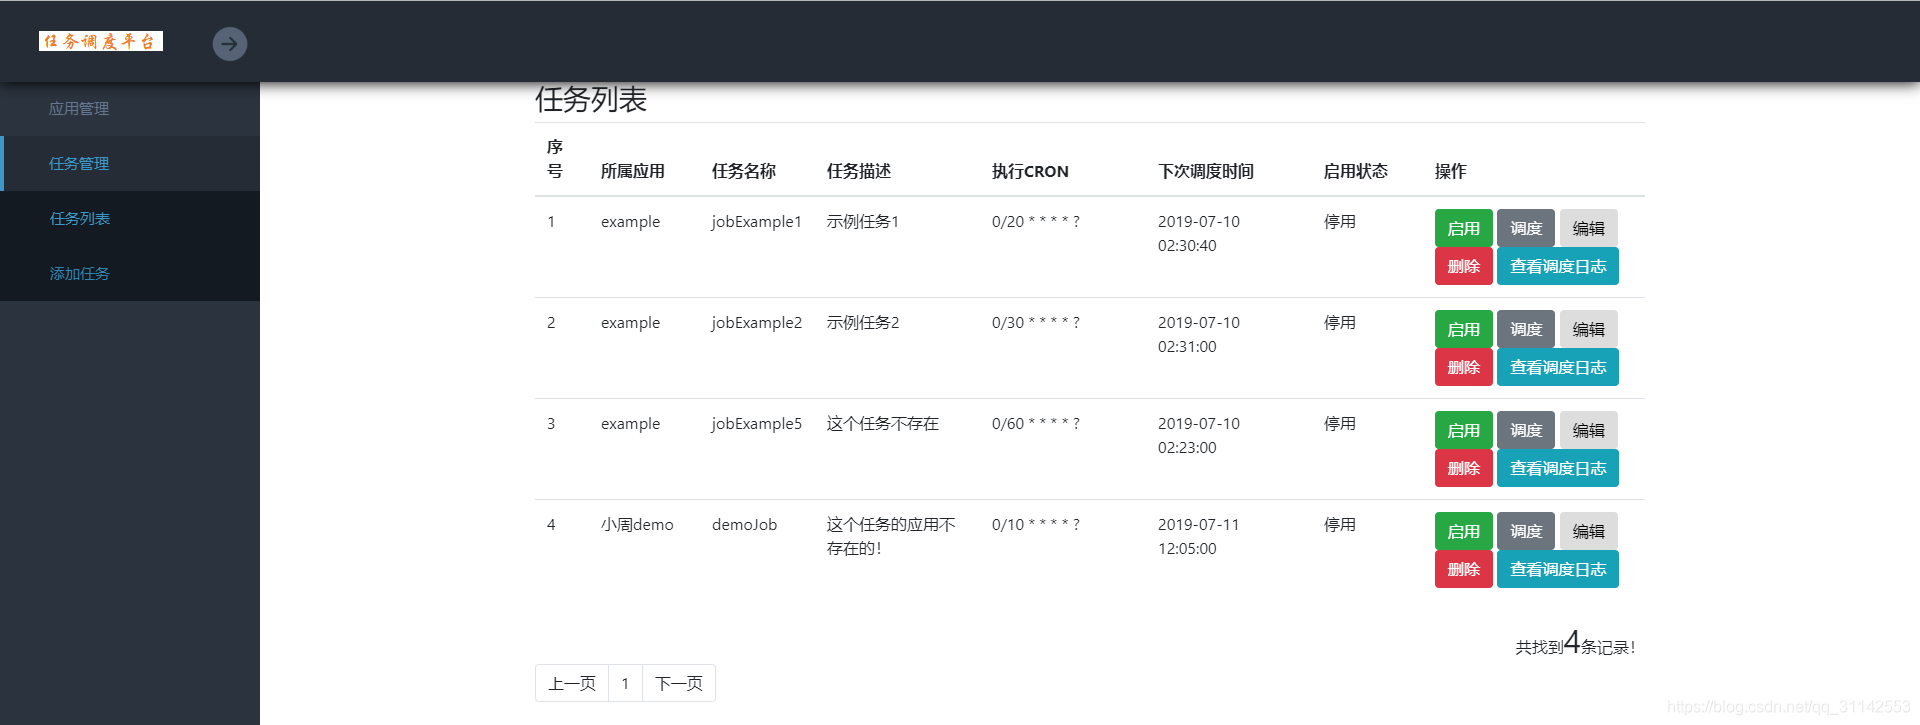Click the jobExample2 task name
Screen dimensions: 1920x725
point(757,323)
